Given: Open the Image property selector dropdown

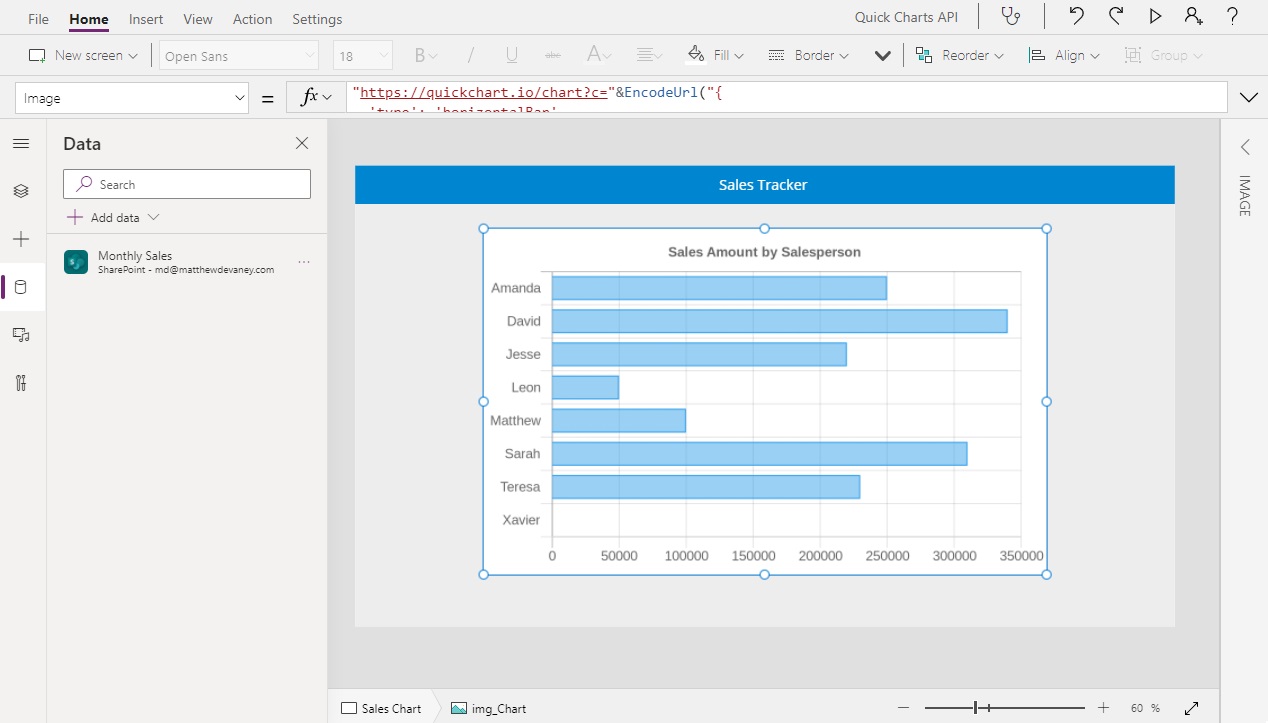Looking at the screenshot, I should click(132, 98).
